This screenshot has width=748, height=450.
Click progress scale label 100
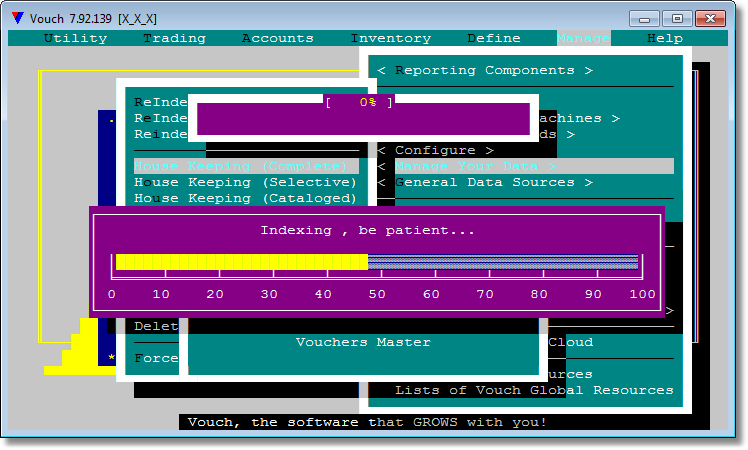click(643, 294)
